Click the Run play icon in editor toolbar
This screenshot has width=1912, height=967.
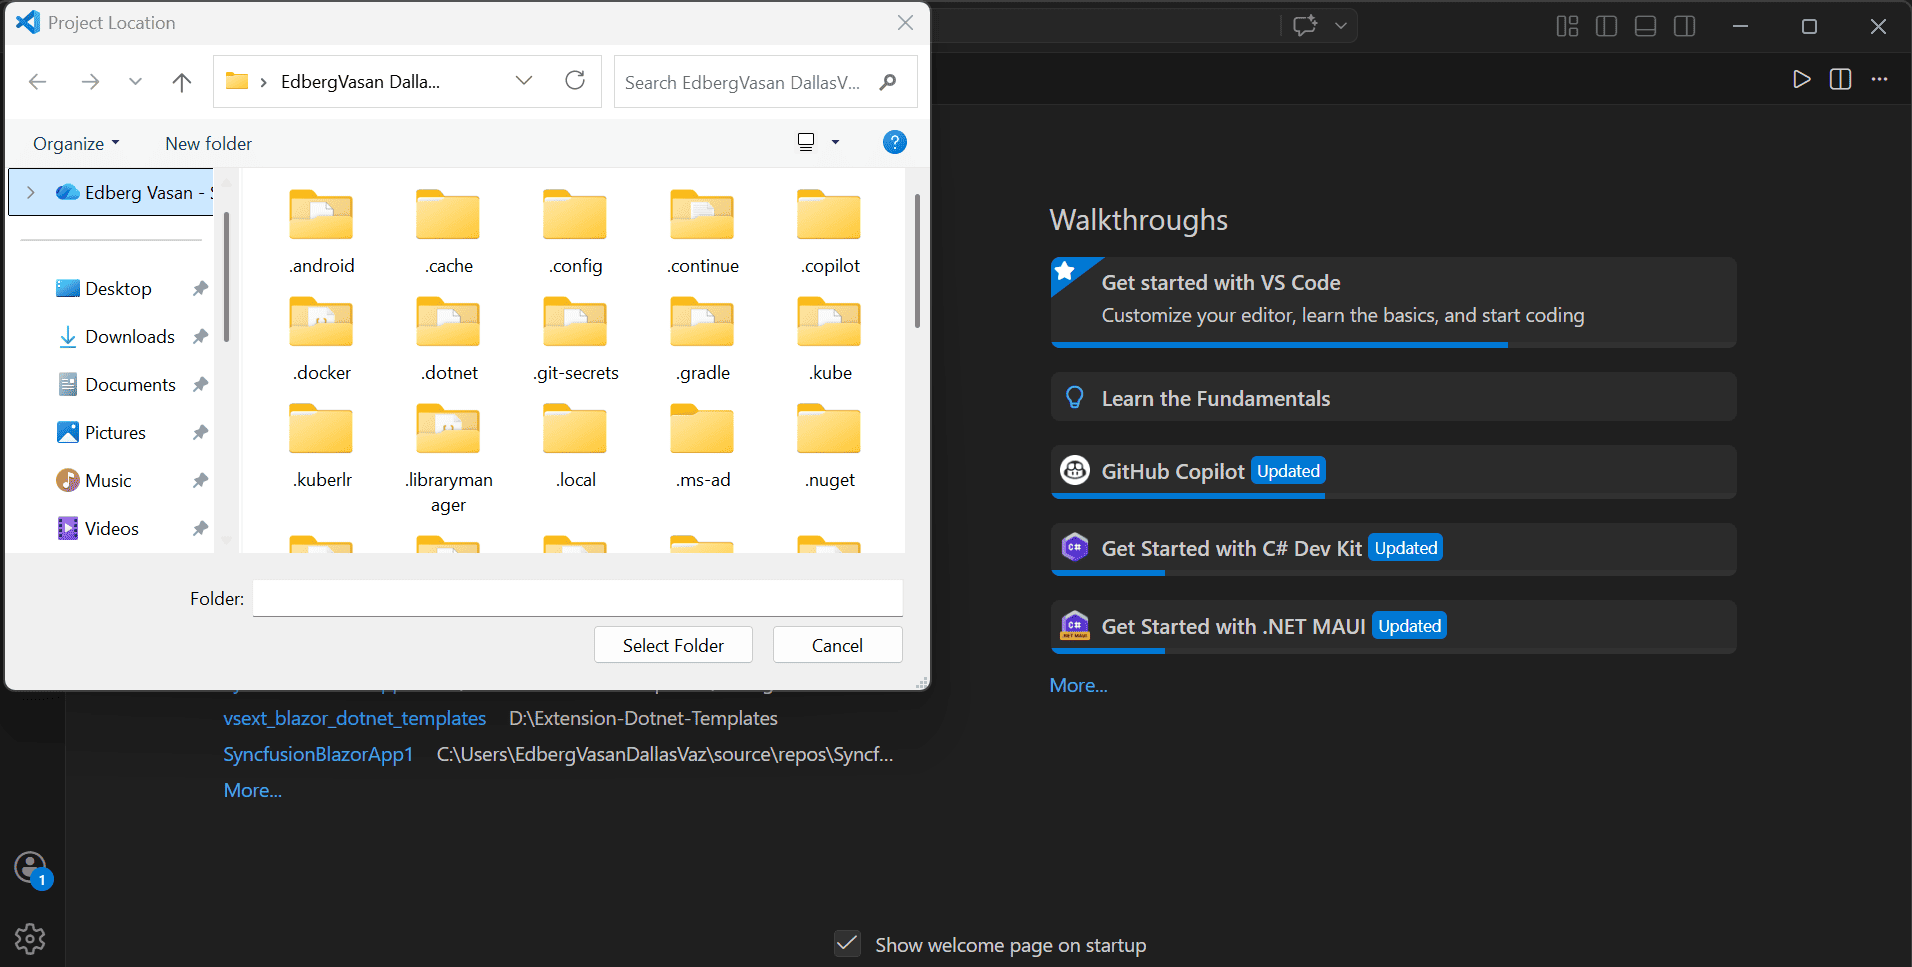pos(1801,80)
